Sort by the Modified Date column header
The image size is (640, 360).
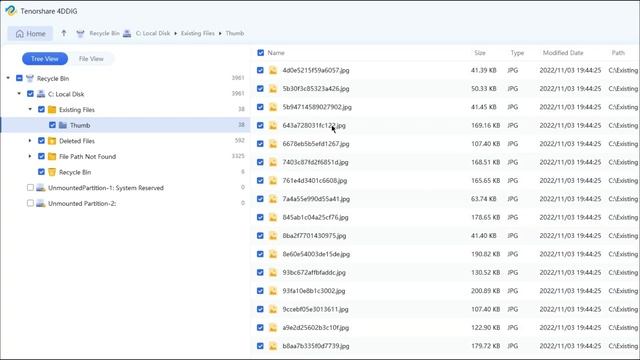tap(563, 53)
